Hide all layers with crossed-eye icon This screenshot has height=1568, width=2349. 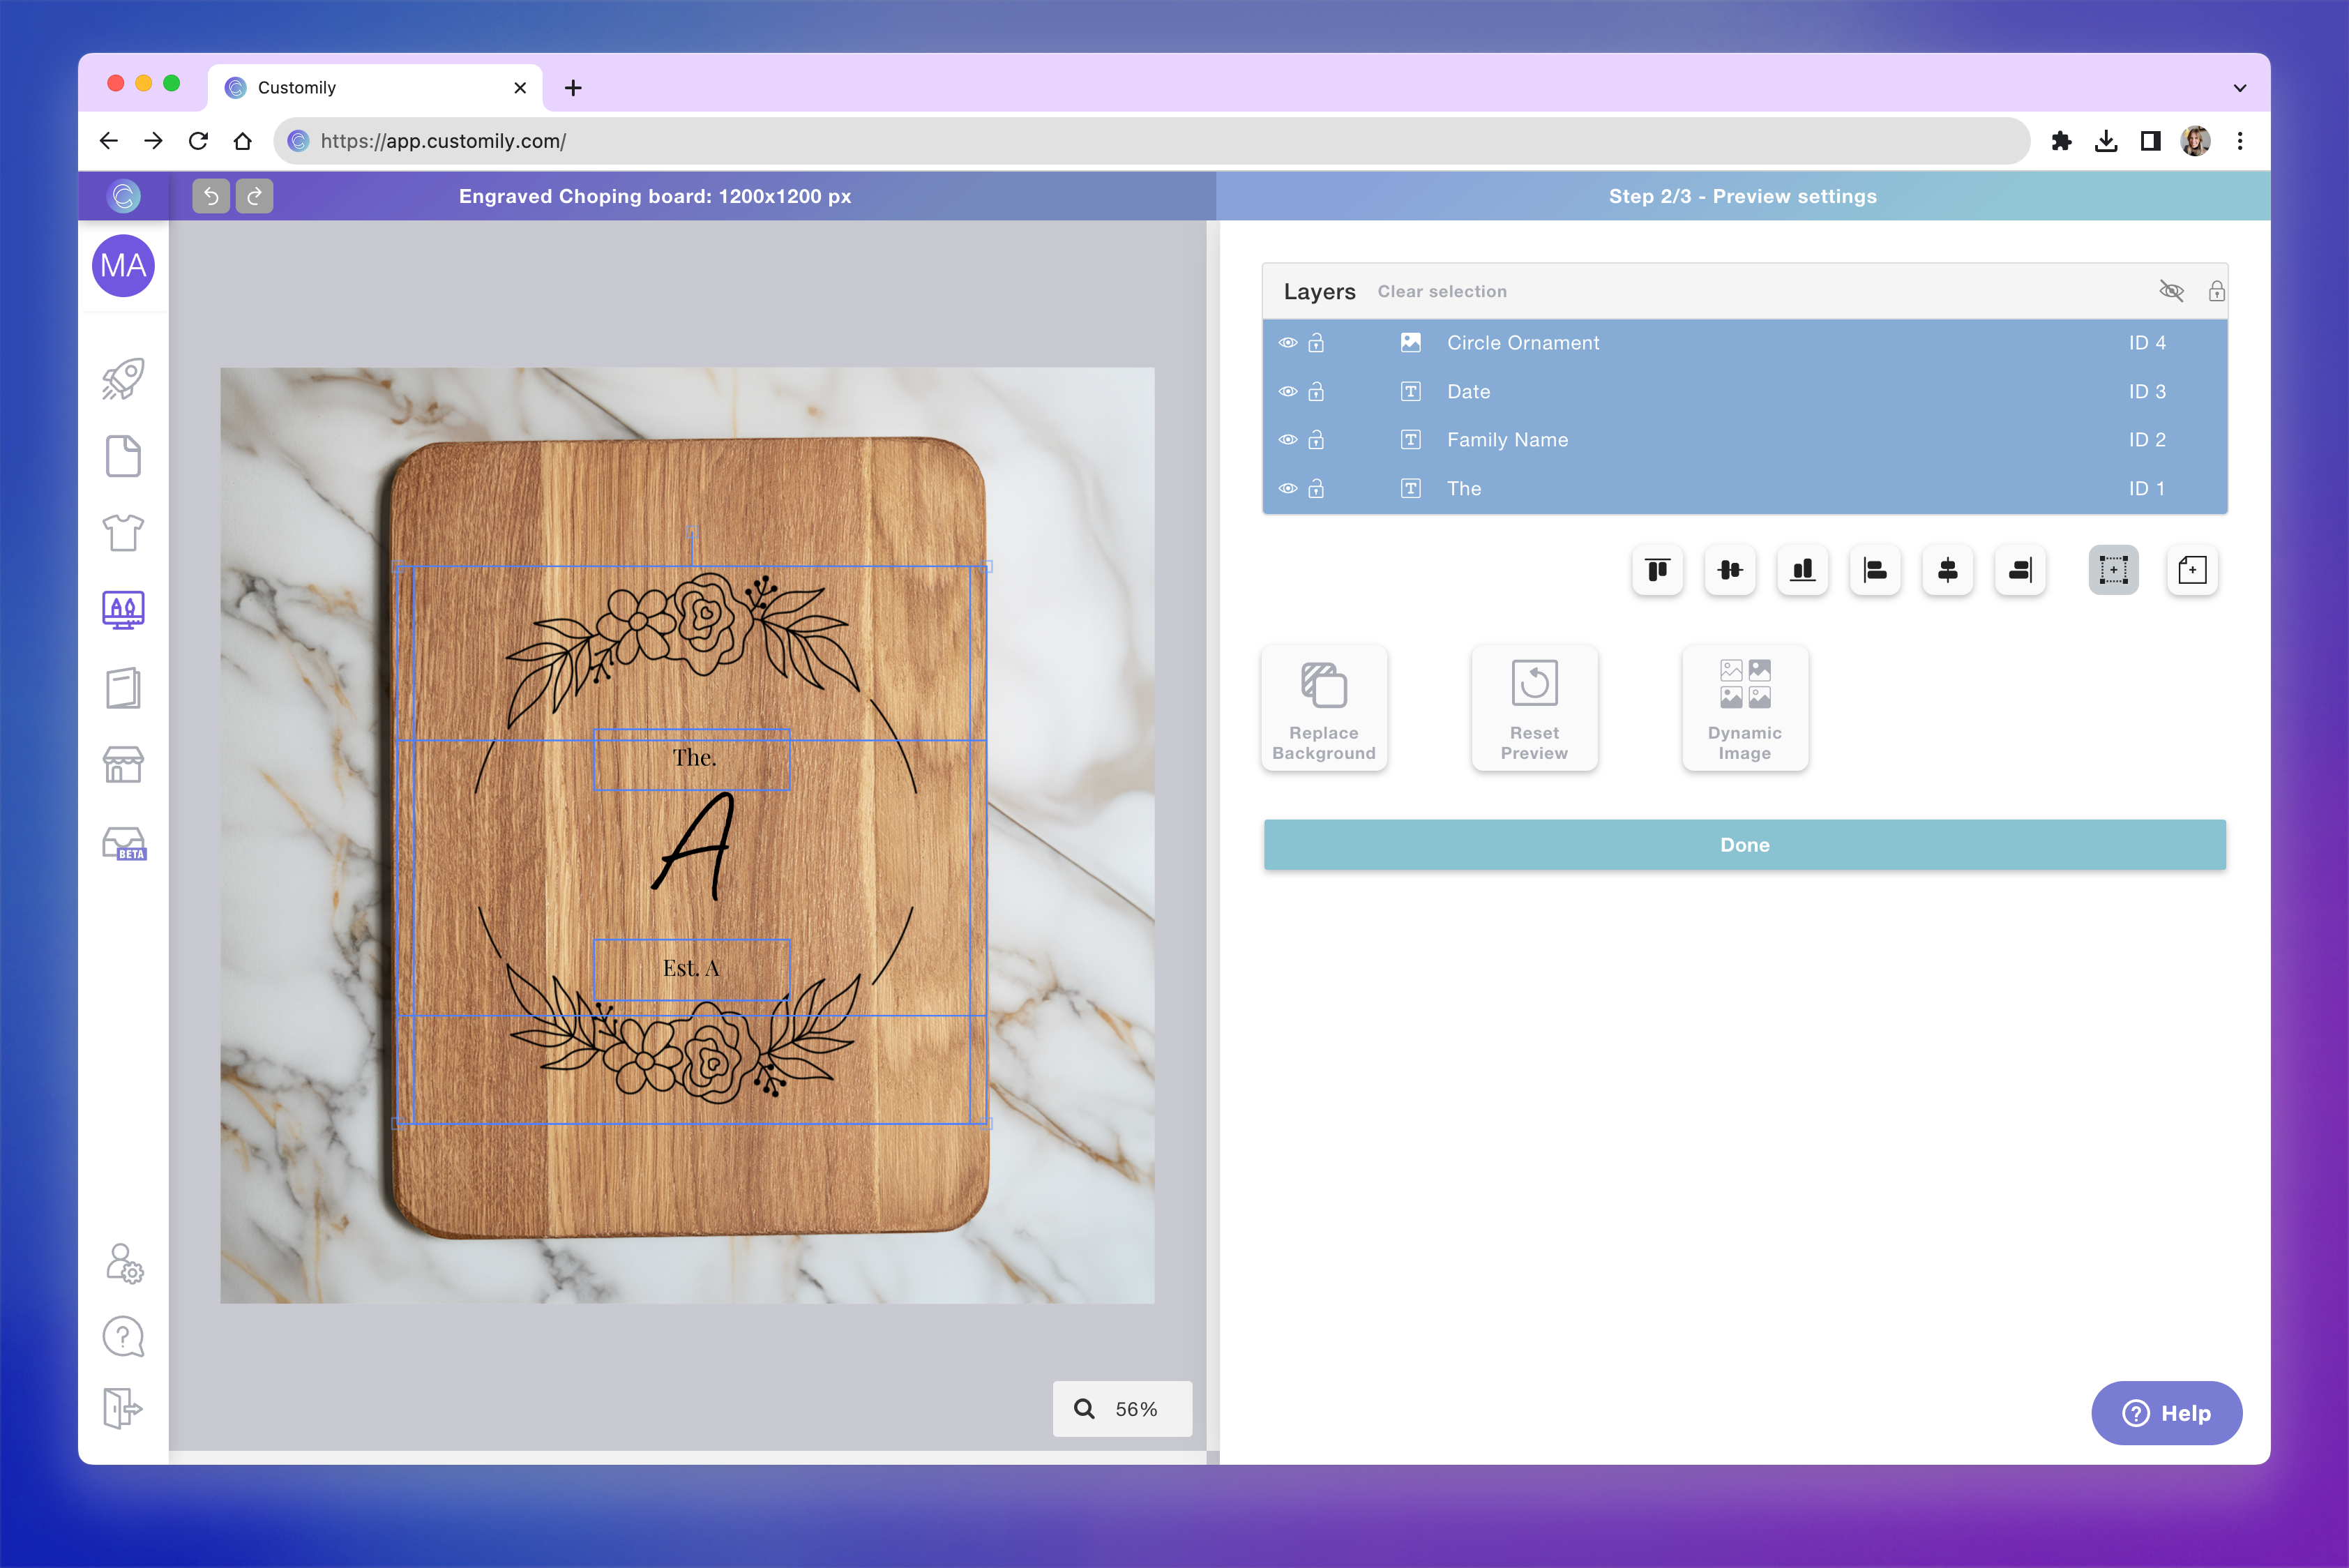[x=2171, y=291]
